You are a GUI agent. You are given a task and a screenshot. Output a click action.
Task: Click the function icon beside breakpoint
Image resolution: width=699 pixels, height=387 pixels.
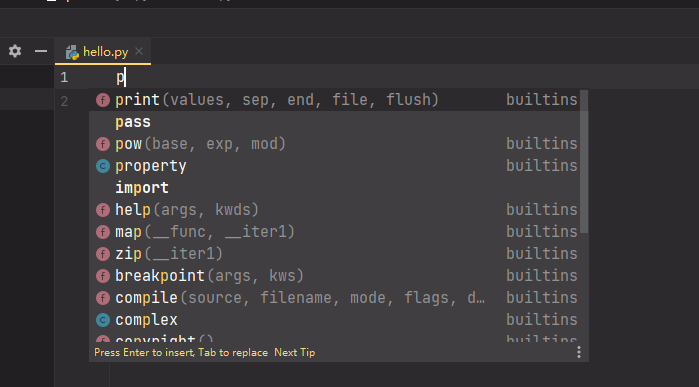tap(103, 276)
